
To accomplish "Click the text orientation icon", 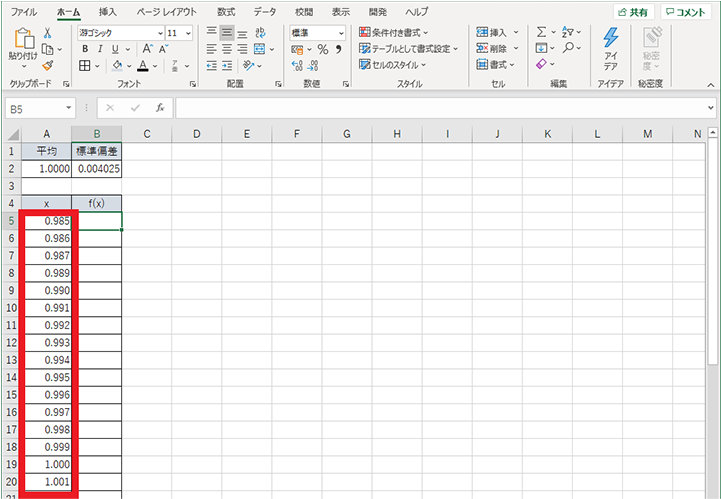I will coord(249,66).
